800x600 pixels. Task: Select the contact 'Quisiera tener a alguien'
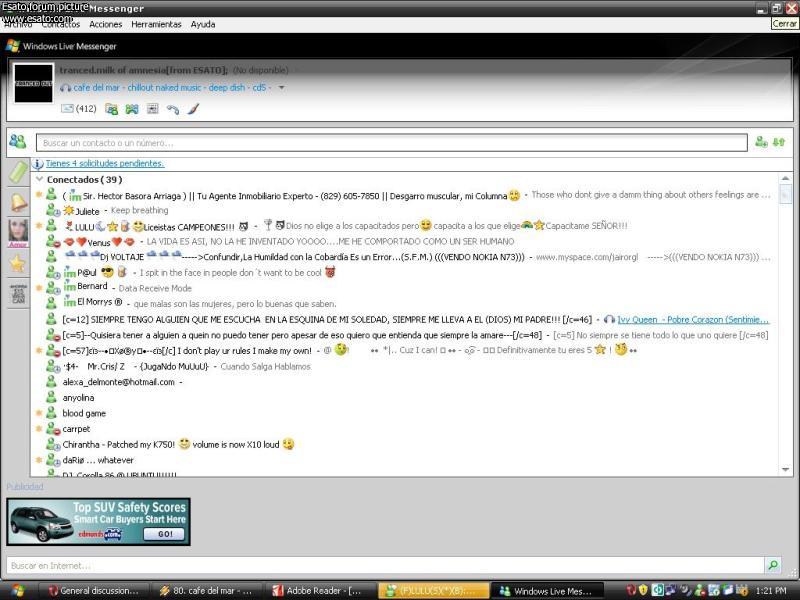[403, 335]
